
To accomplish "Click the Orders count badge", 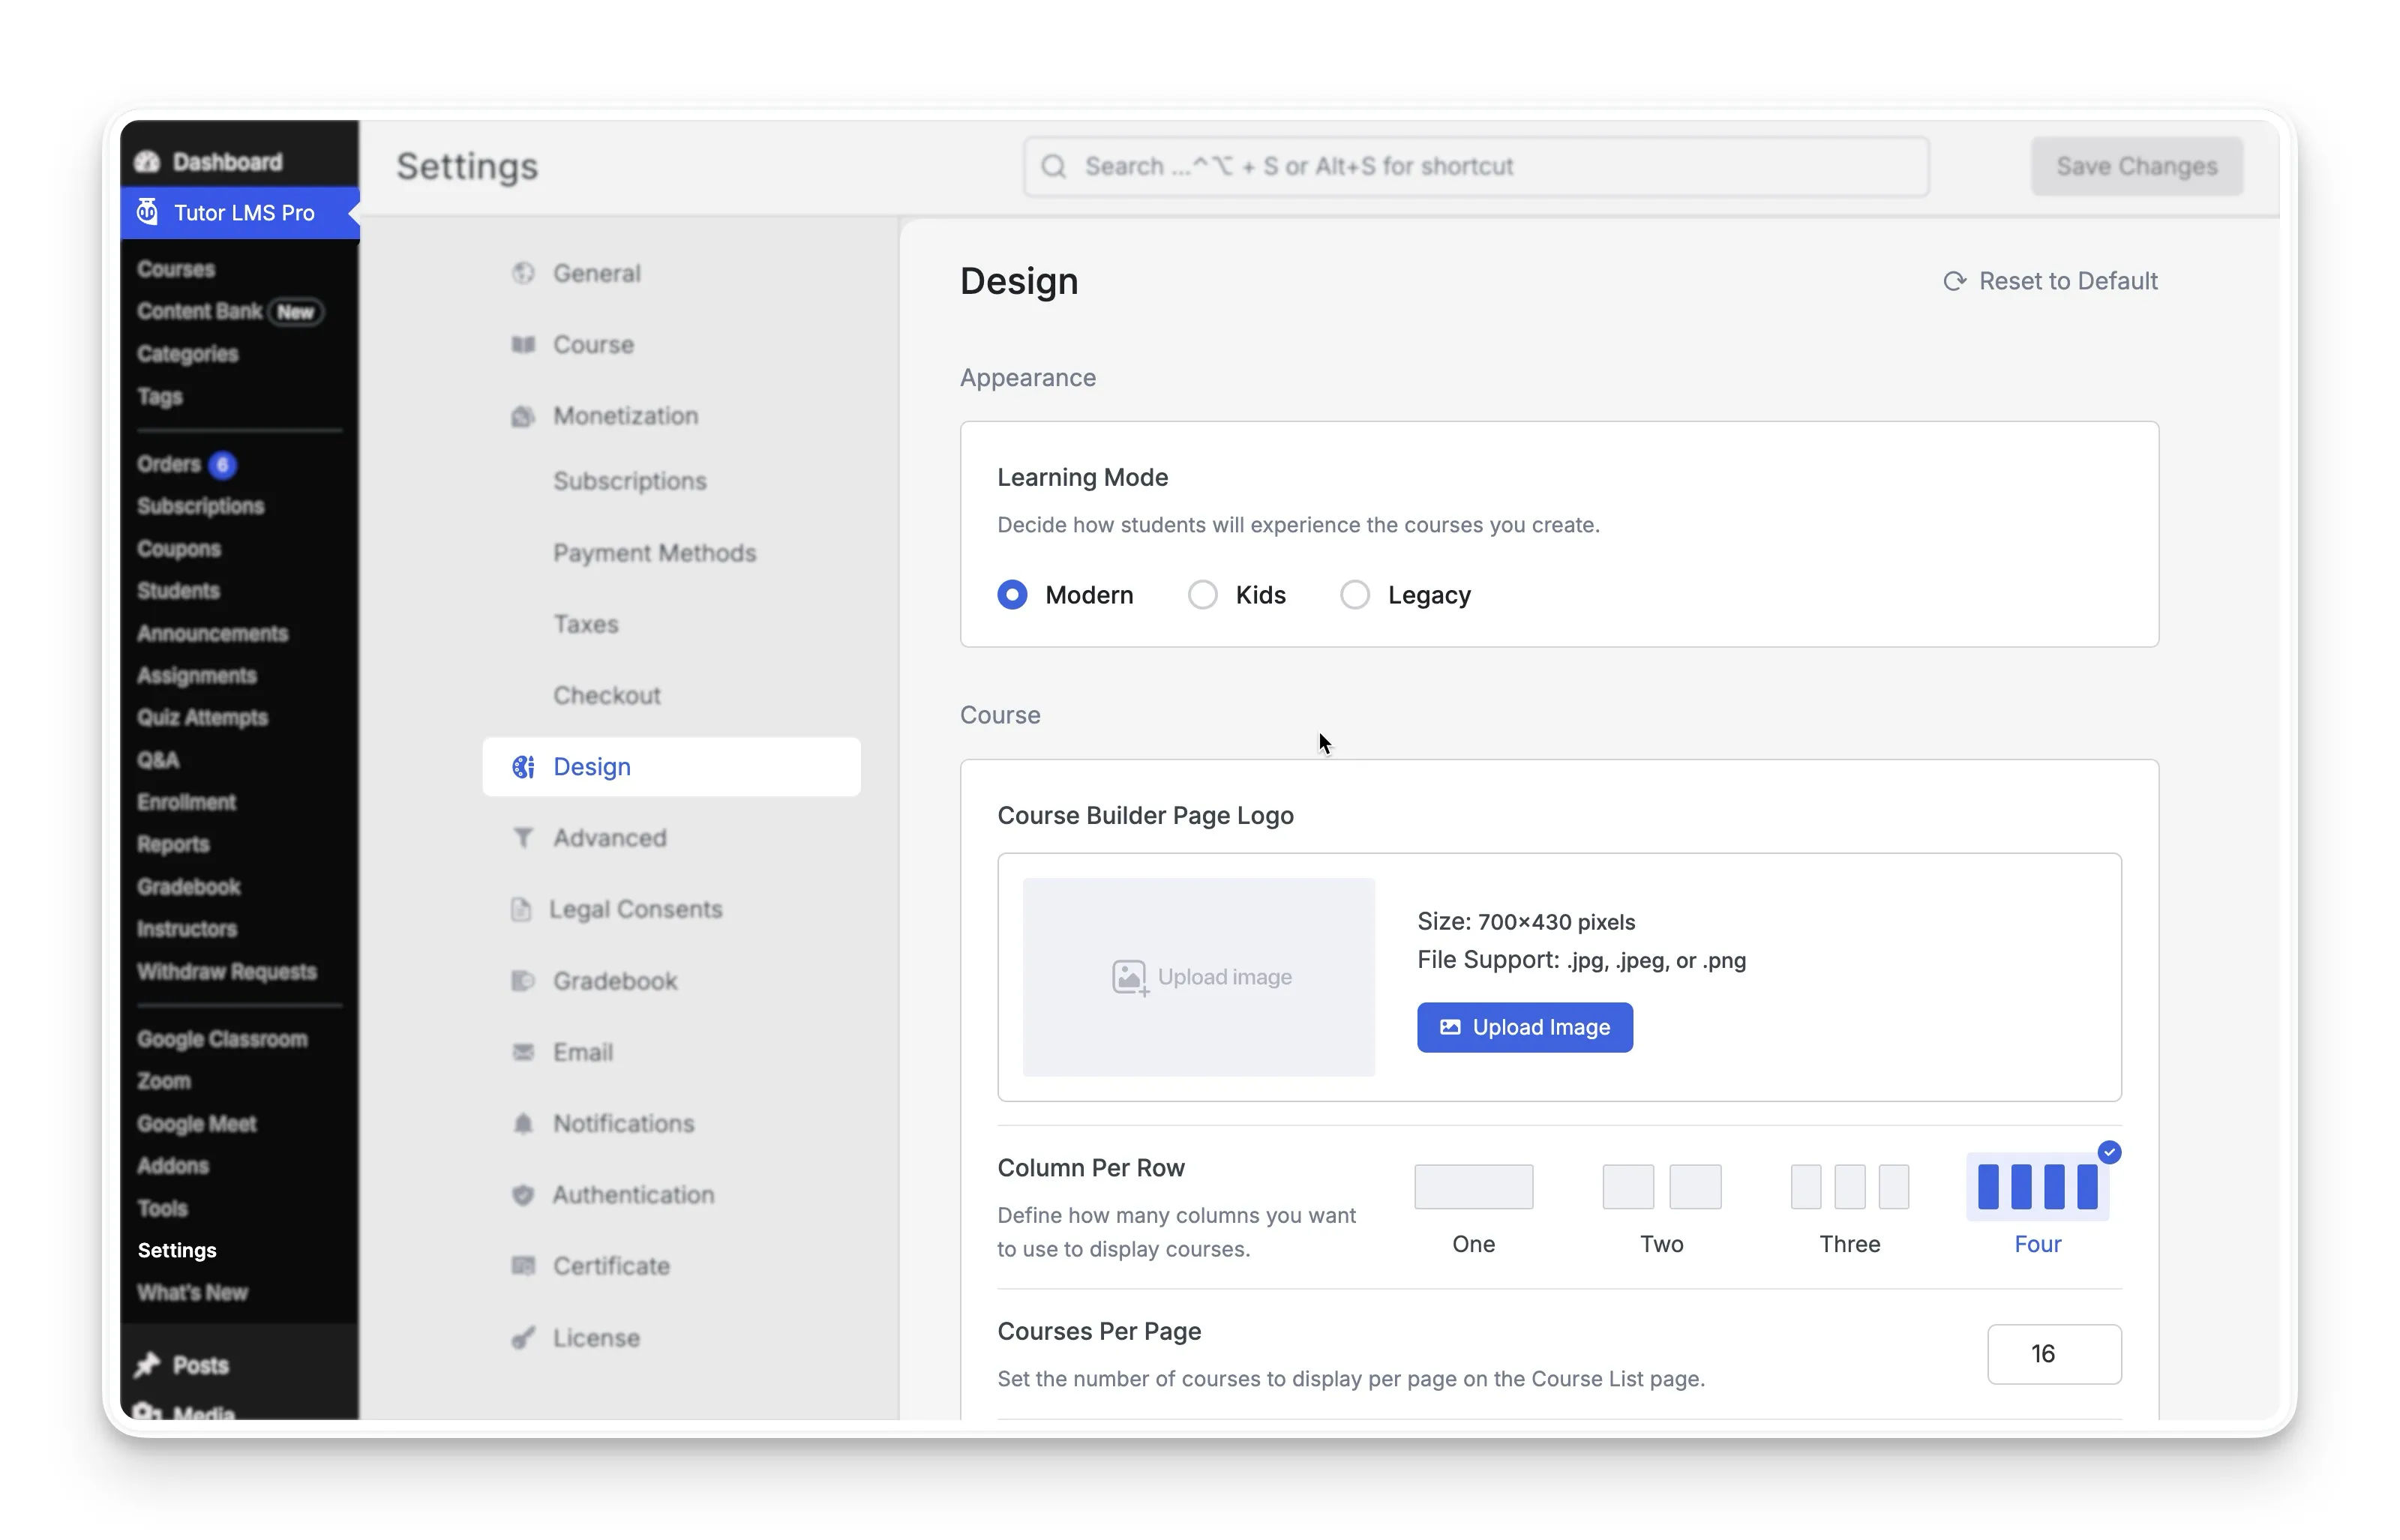I will click(222, 464).
